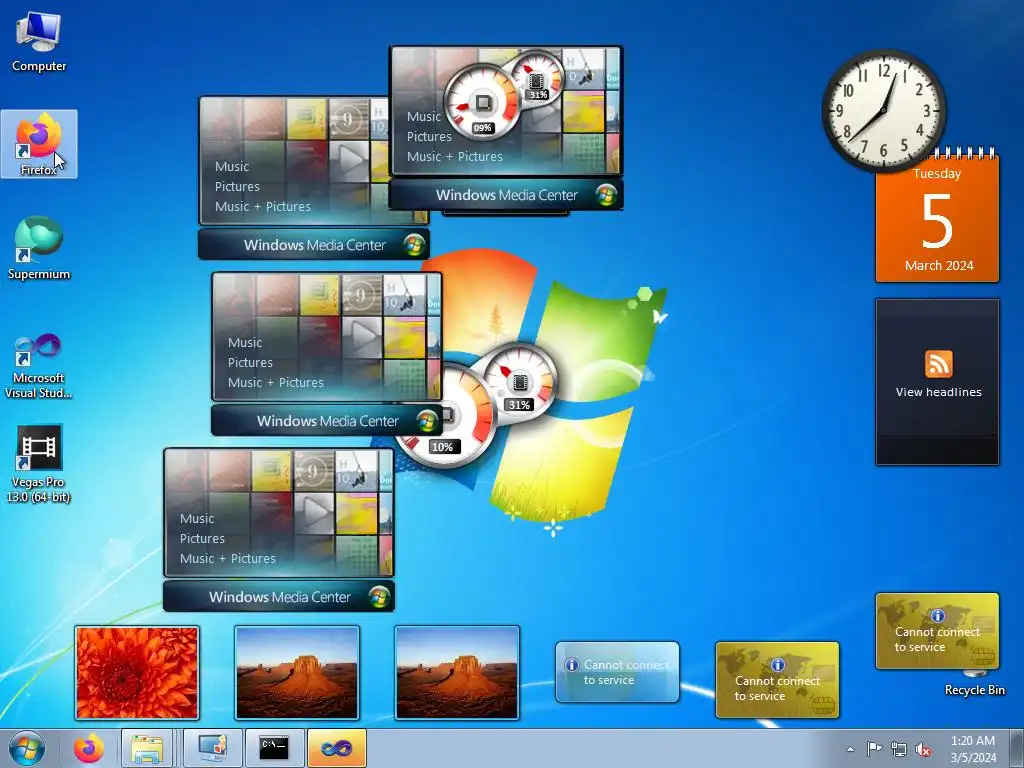Screen dimensions: 1024x768
Task: Click the blue Cannot connect to service gadget
Action: pyautogui.click(x=617, y=672)
